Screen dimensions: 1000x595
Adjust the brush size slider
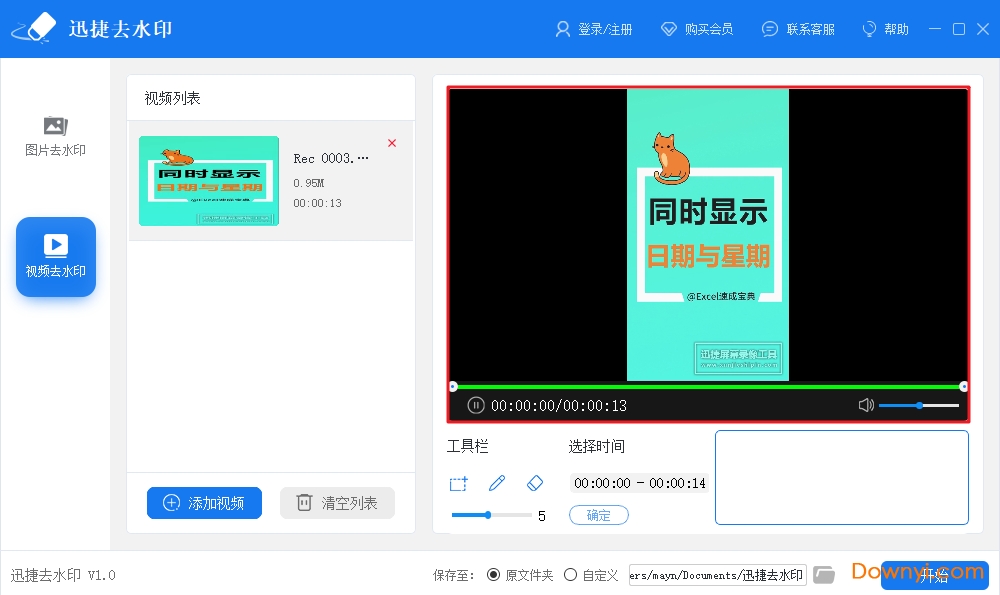[489, 515]
